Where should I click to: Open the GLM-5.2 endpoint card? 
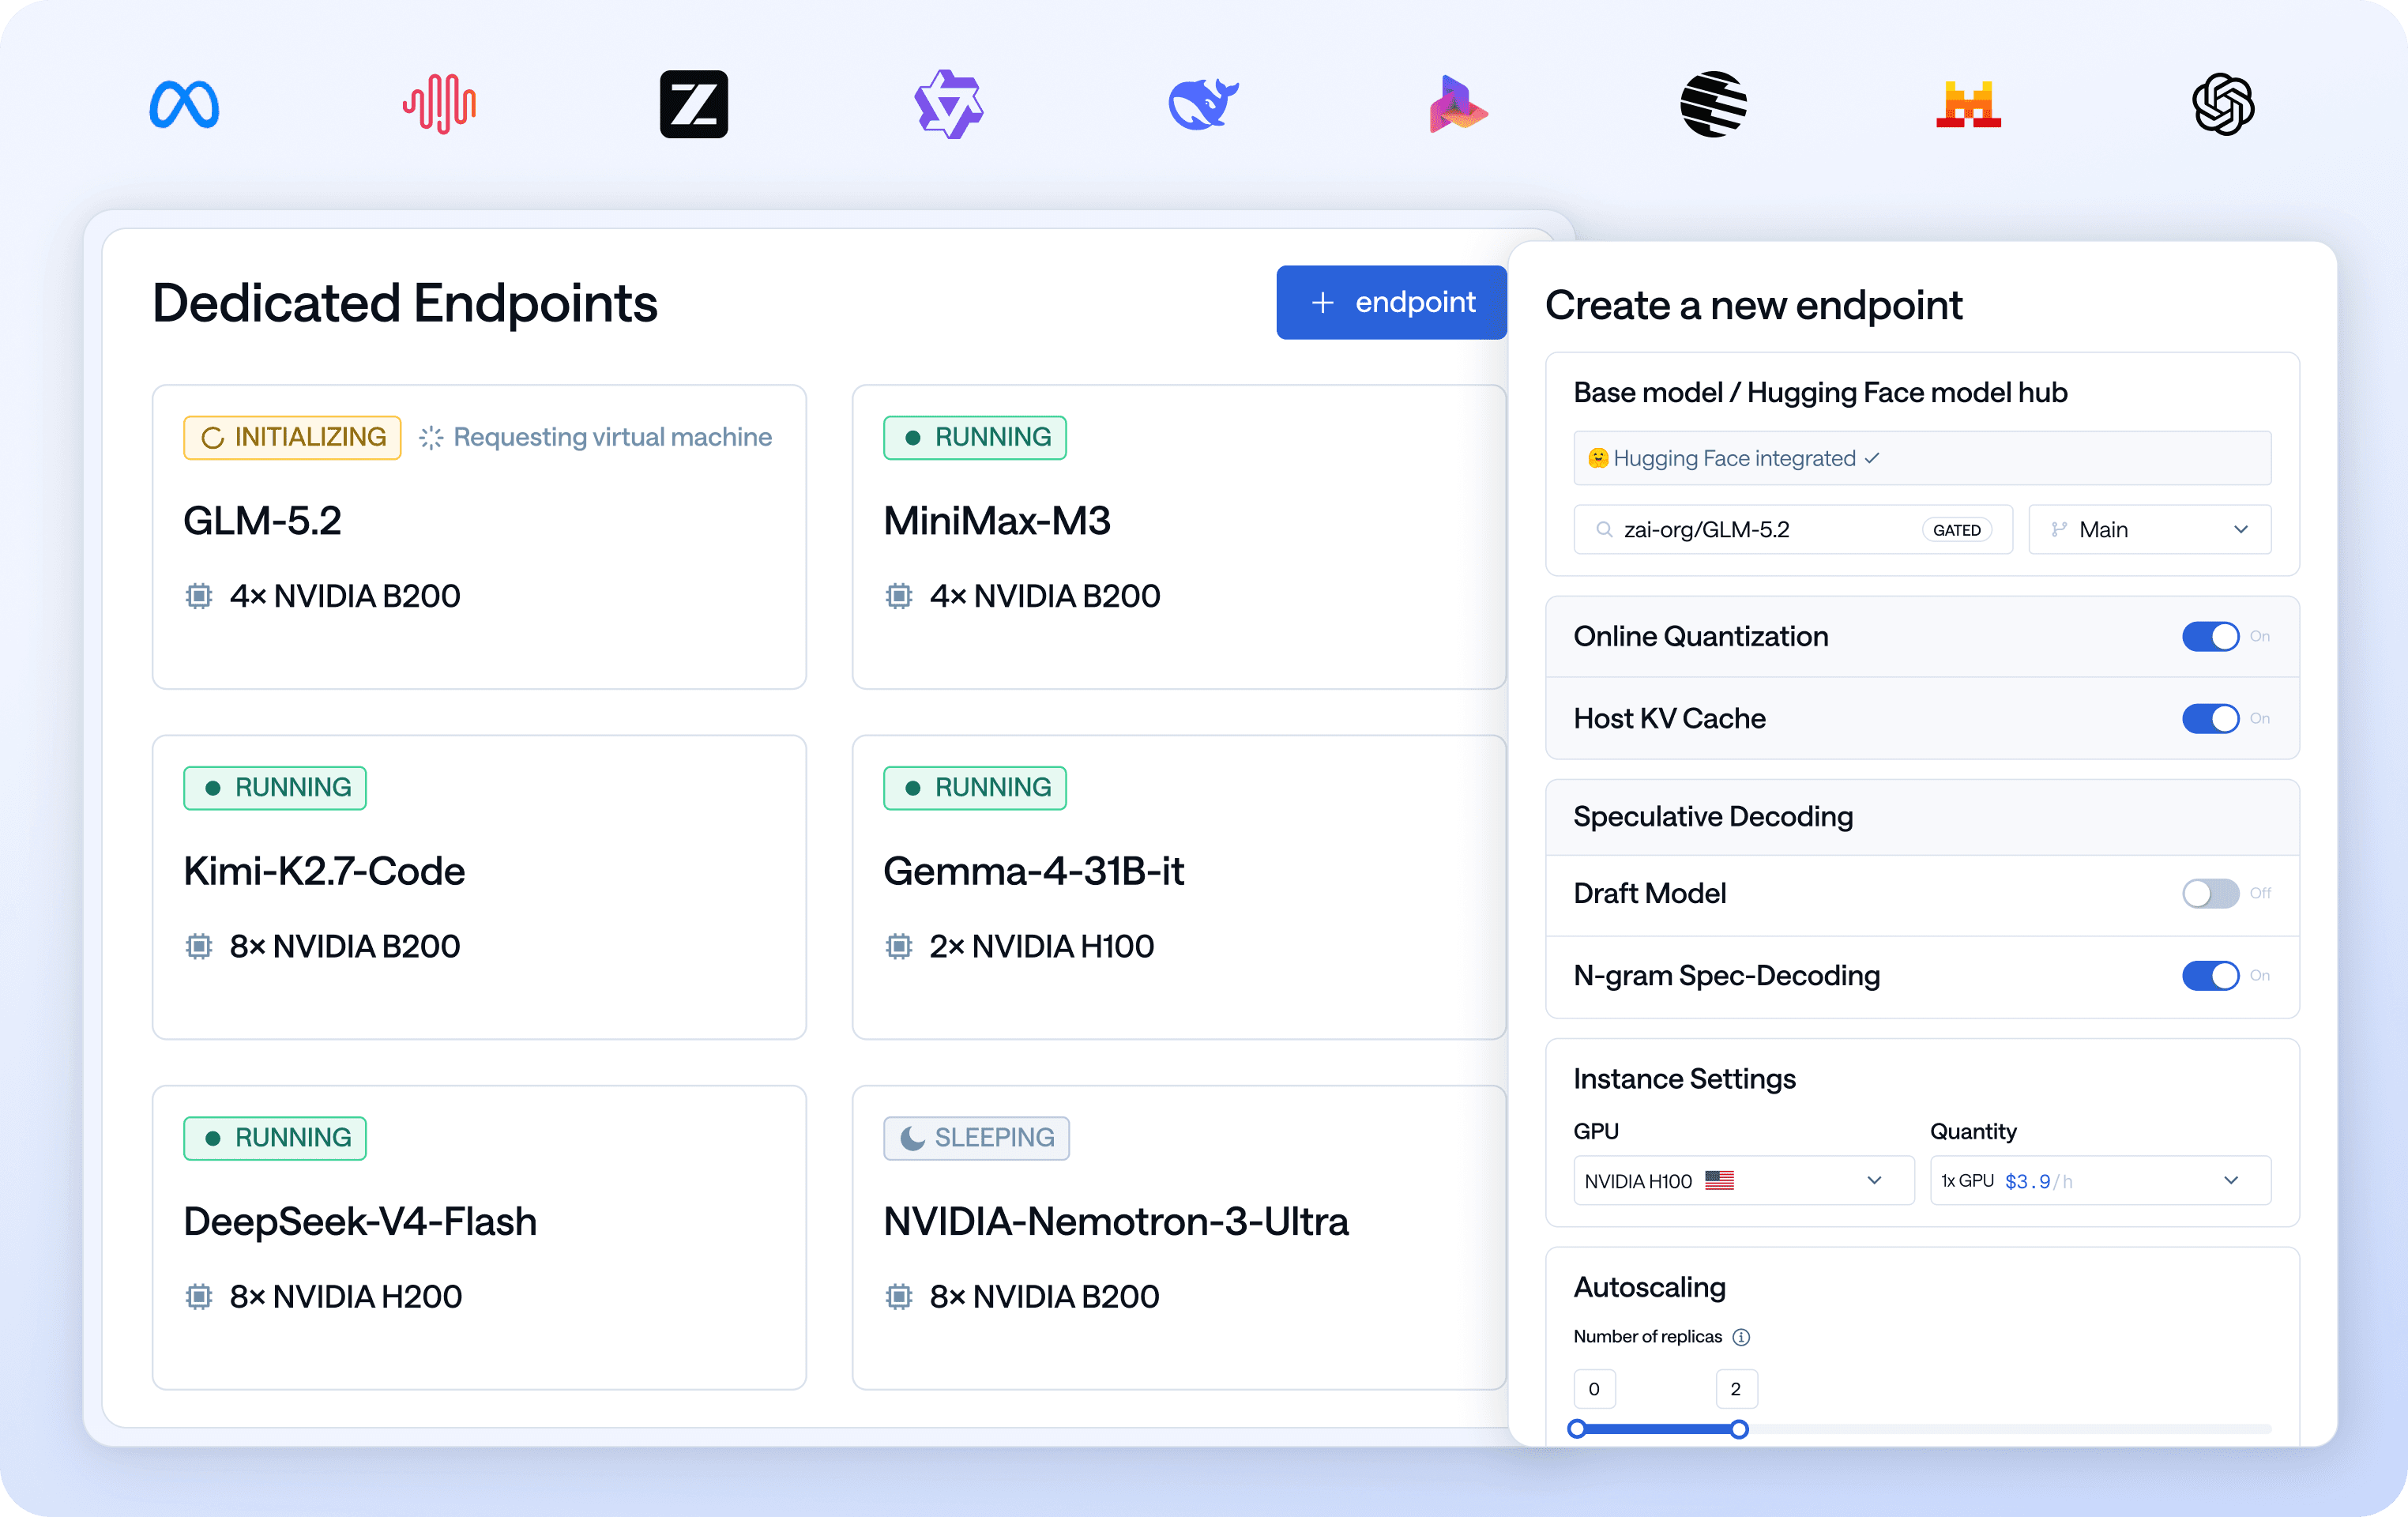(x=479, y=537)
